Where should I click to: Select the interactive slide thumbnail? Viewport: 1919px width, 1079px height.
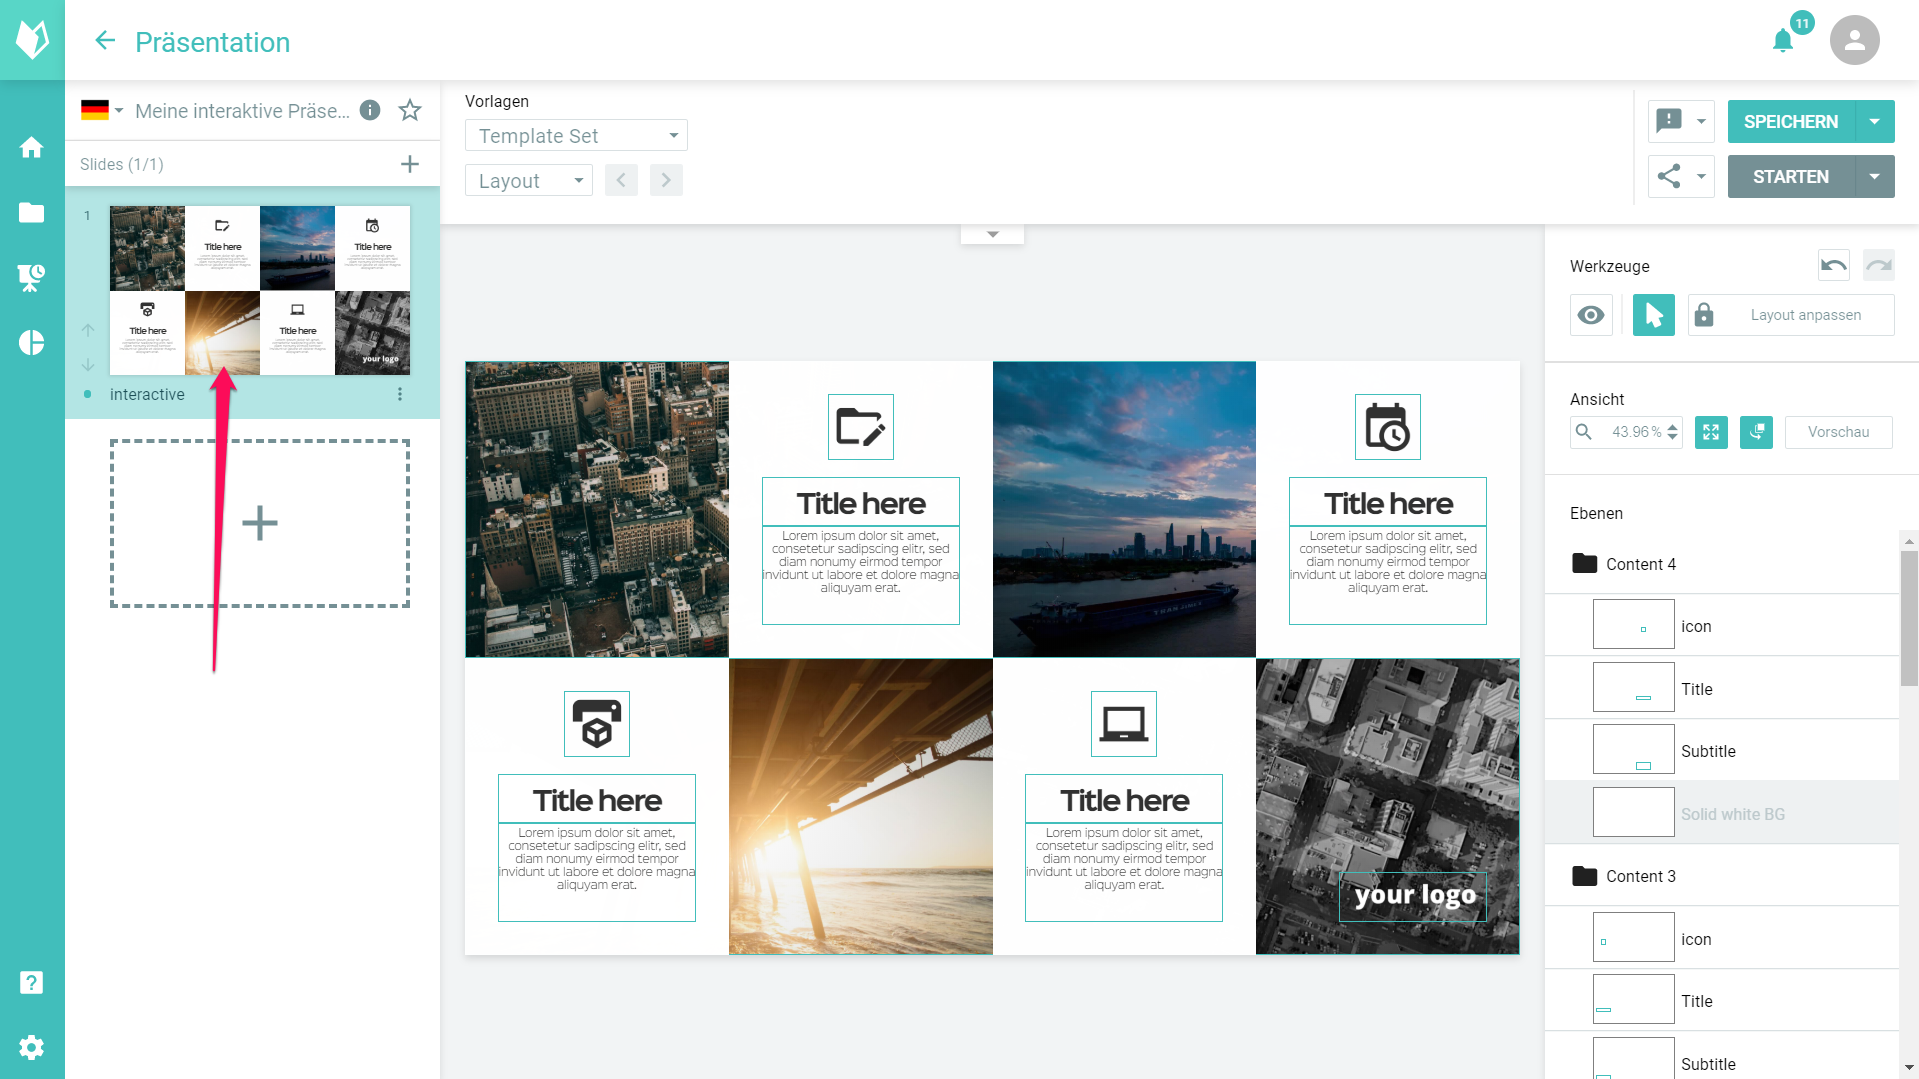tap(260, 290)
